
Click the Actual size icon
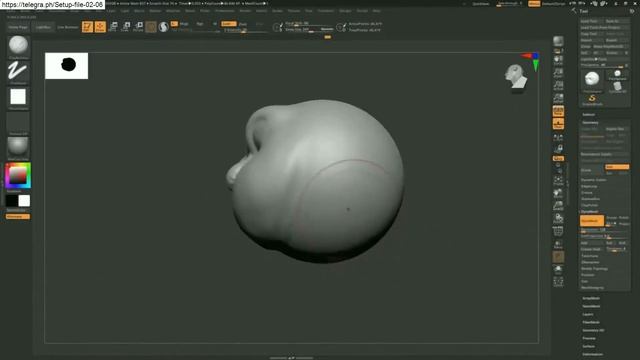558,86
